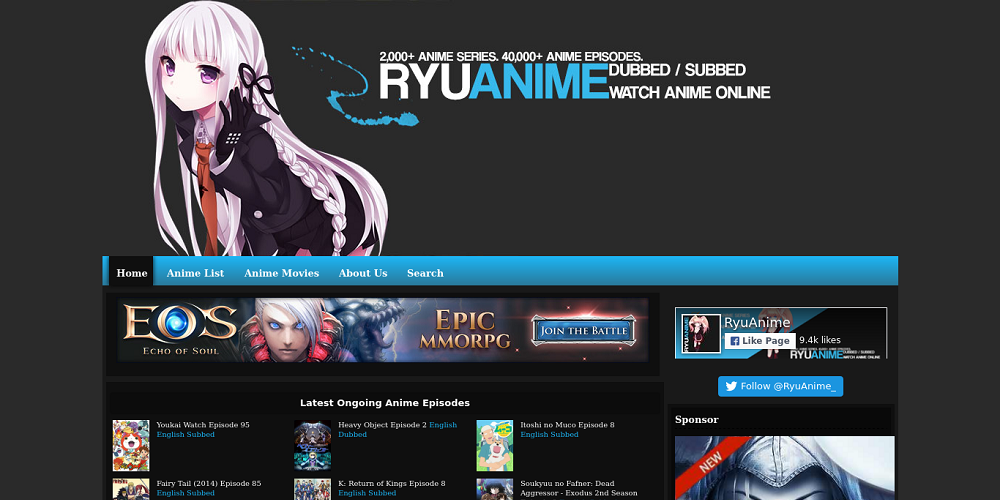Open Itoshi no Muco Episode 8 link
The image size is (1000, 500).
567,425
